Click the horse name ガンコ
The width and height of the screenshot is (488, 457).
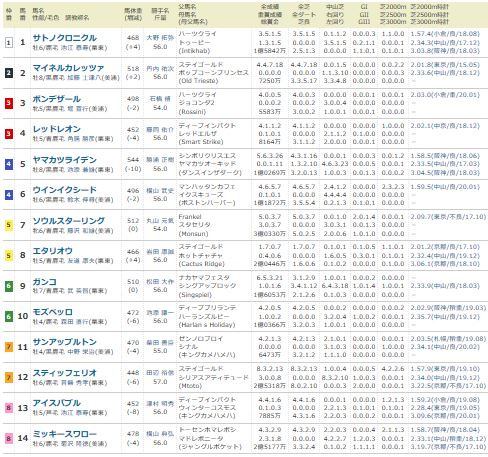pyautogui.click(x=45, y=282)
